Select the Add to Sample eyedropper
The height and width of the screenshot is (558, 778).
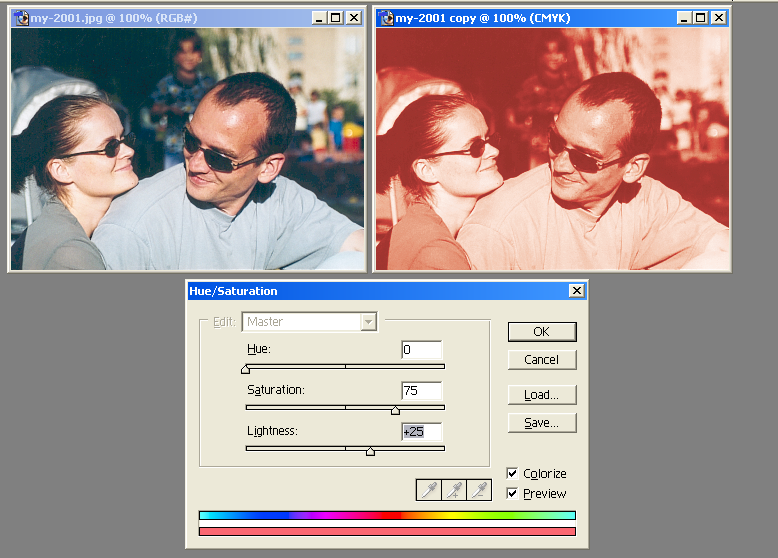(456, 490)
